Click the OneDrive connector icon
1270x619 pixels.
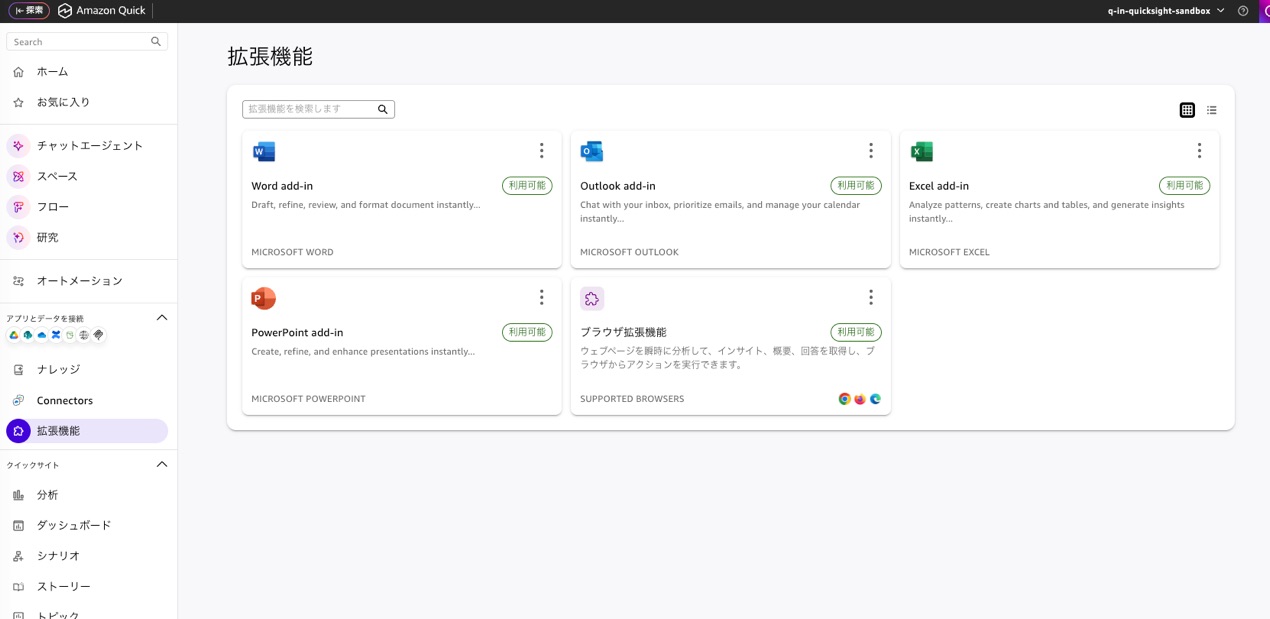point(42,335)
